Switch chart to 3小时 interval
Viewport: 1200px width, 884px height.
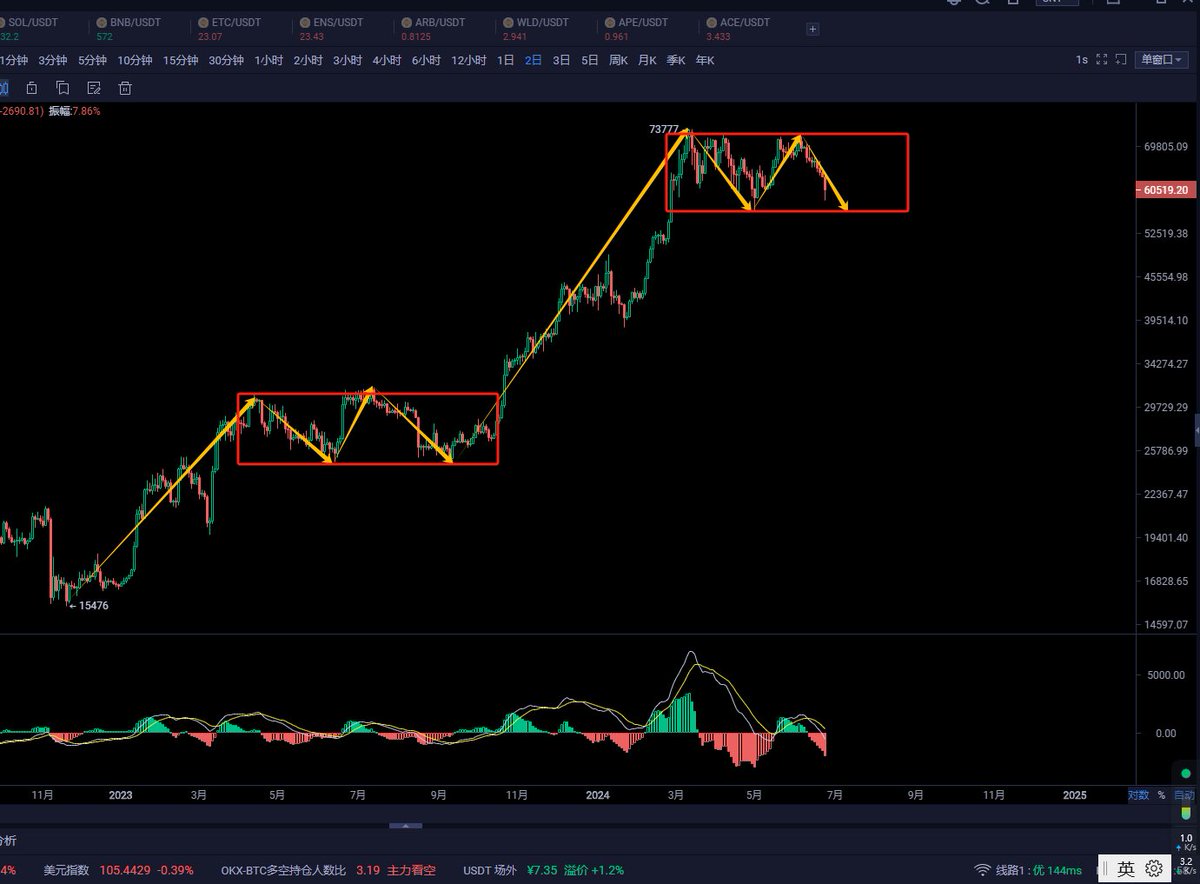tap(347, 60)
